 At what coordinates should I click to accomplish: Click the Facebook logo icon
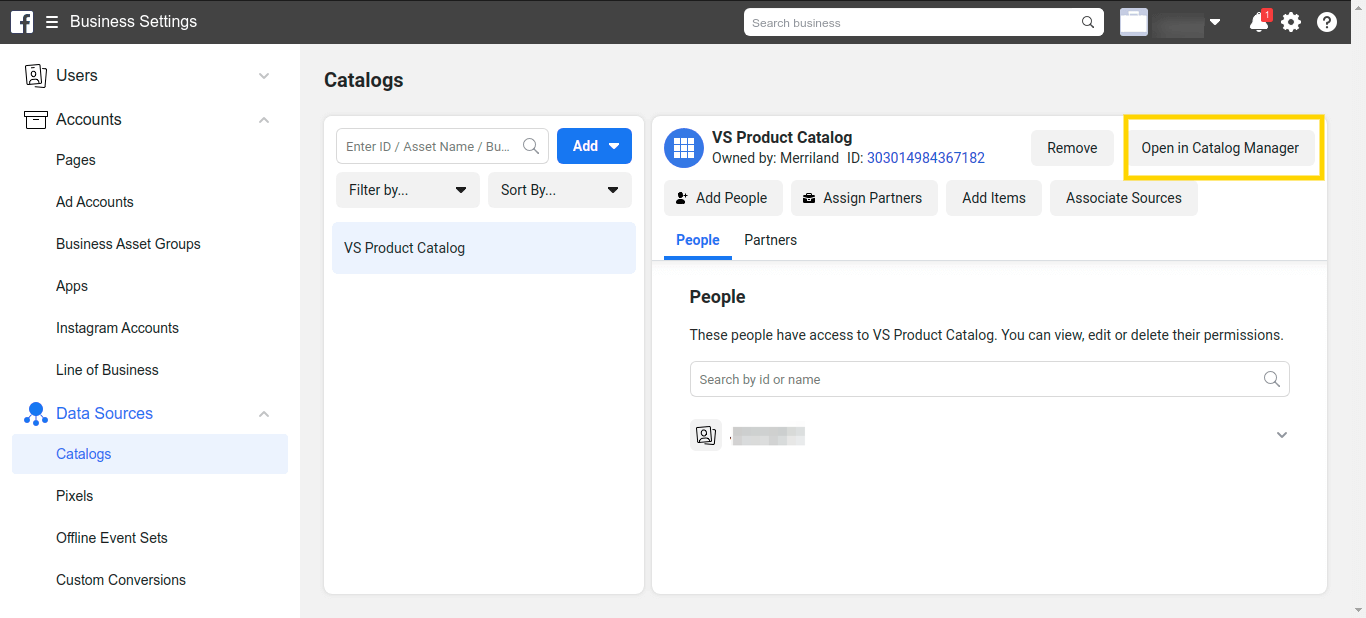[x=22, y=22]
